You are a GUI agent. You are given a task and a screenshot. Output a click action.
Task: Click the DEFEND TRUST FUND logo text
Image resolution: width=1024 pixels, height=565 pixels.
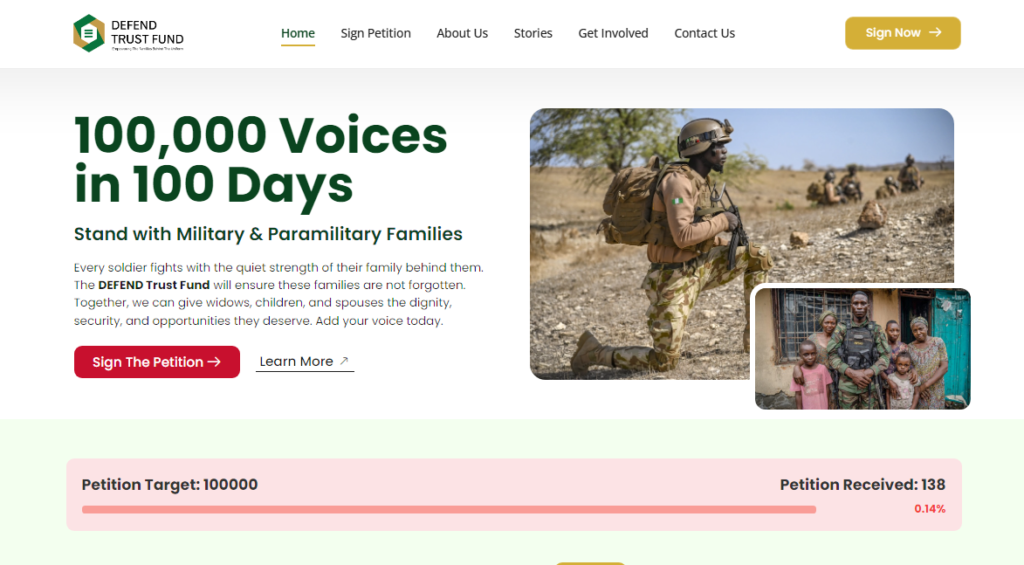point(147,33)
